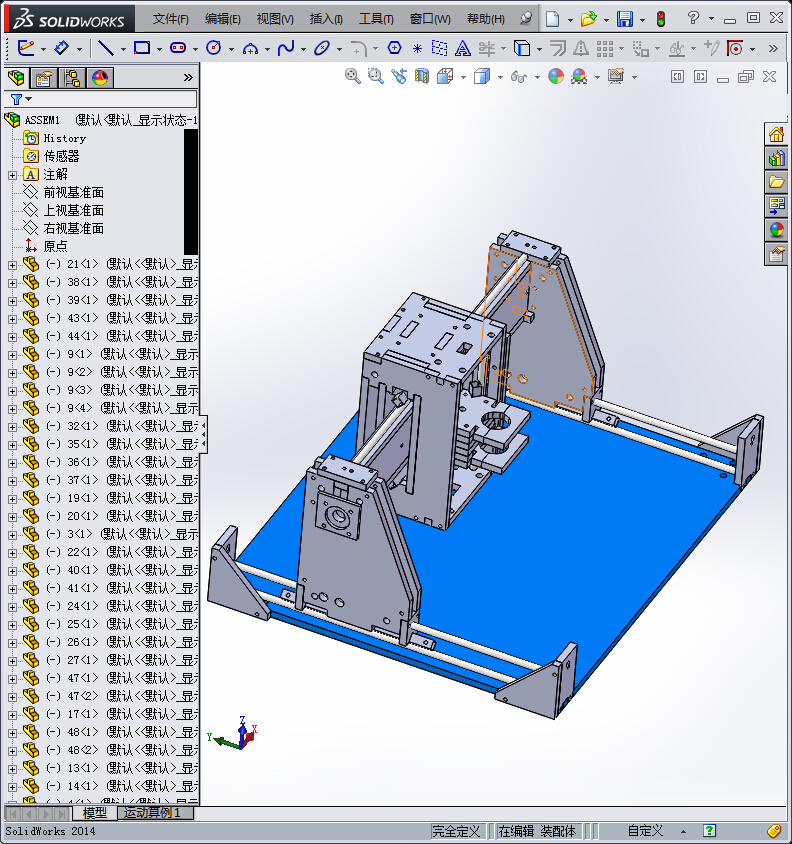
Task: Select the Linear Sketch Pattern tool
Action: point(605,49)
